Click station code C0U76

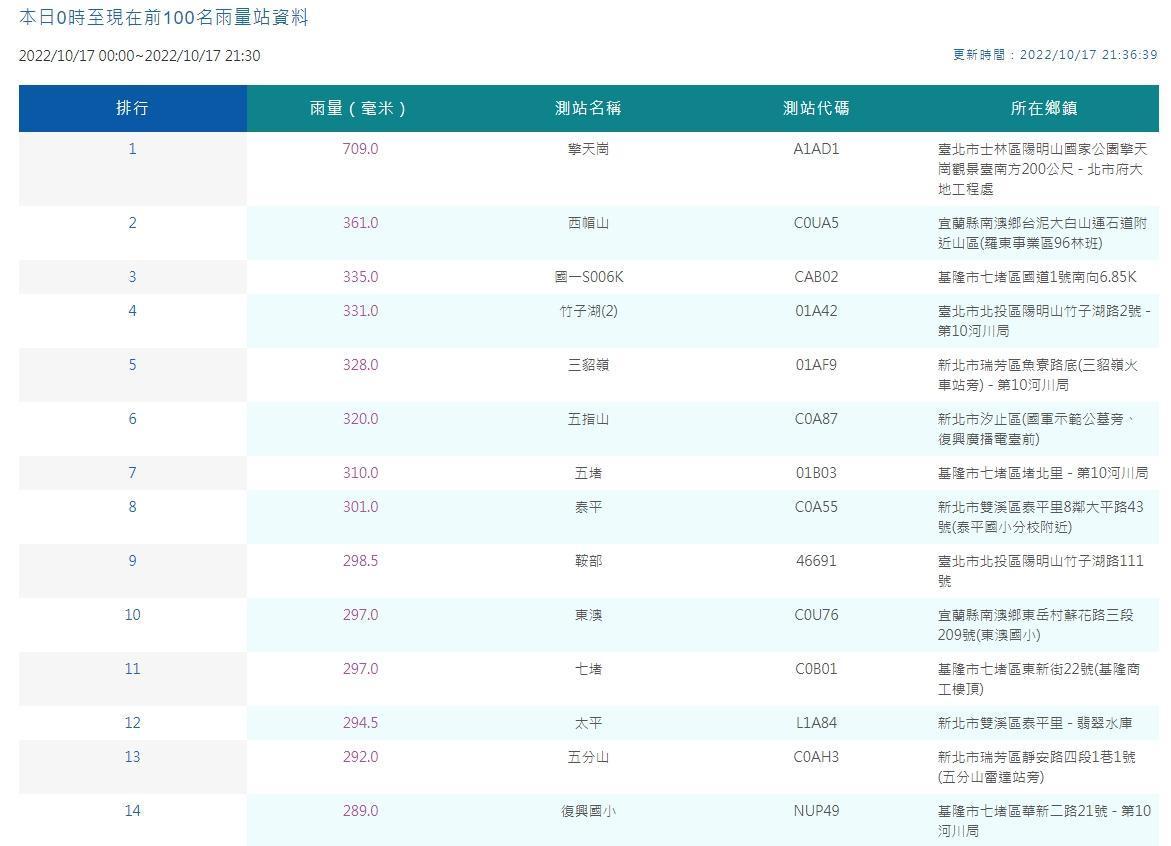(816, 615)
